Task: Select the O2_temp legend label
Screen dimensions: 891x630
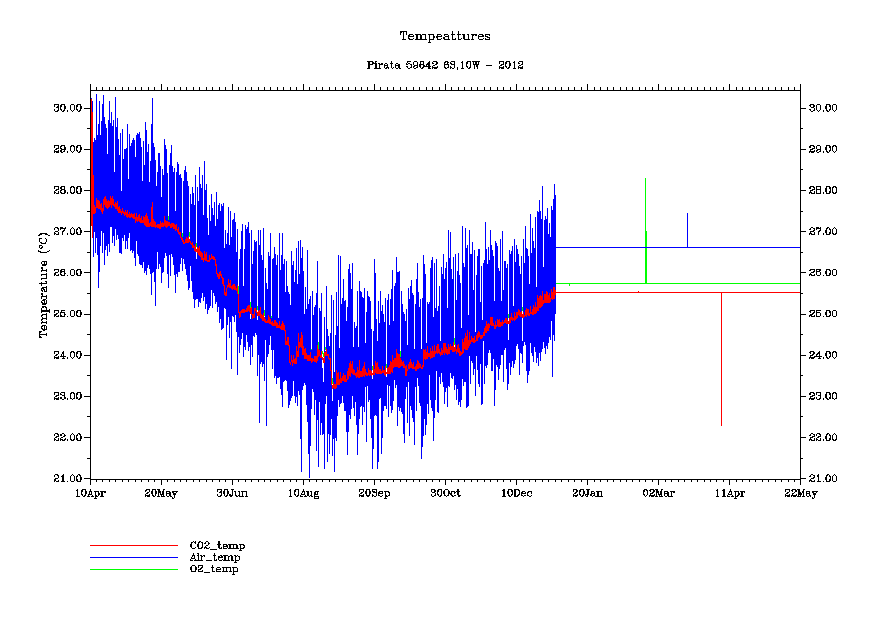Action: pos(214,569)
